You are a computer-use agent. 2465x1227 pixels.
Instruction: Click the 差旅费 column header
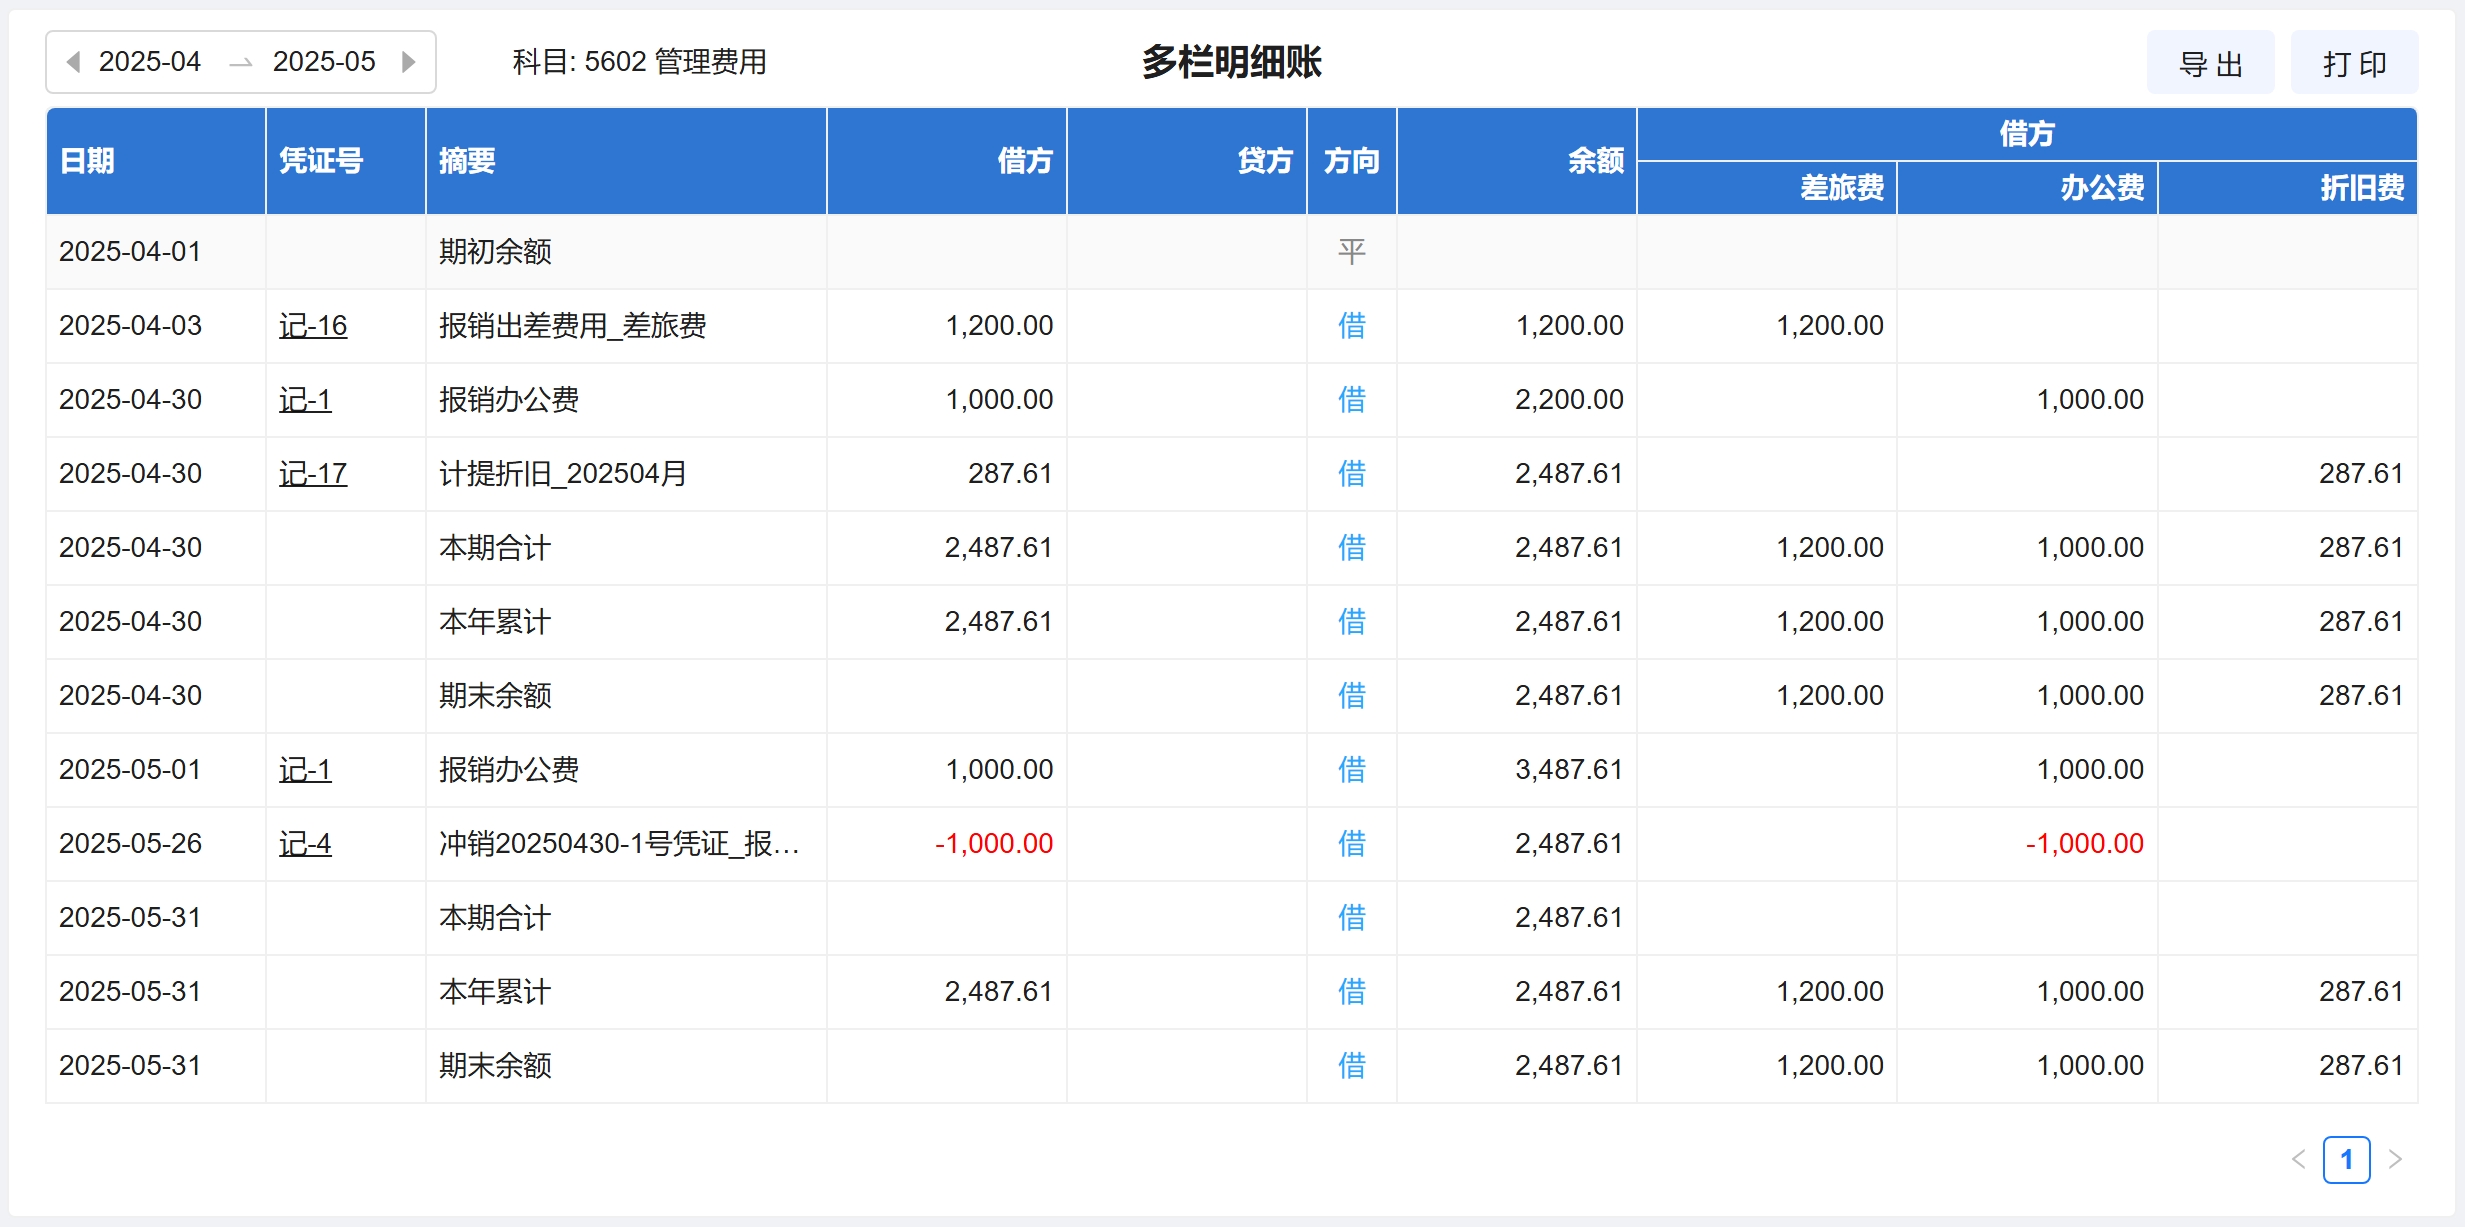pos(1841,188)
